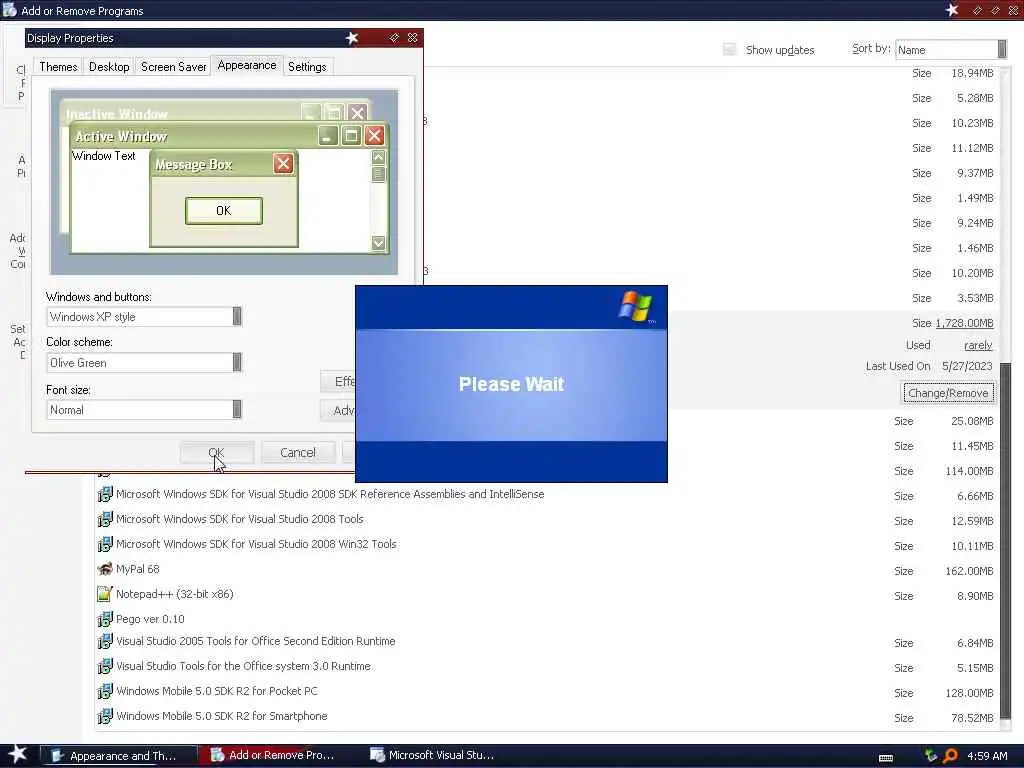Click the Change/Remove button
Screen dimensions: 1024x768
[x=948, y=393]
